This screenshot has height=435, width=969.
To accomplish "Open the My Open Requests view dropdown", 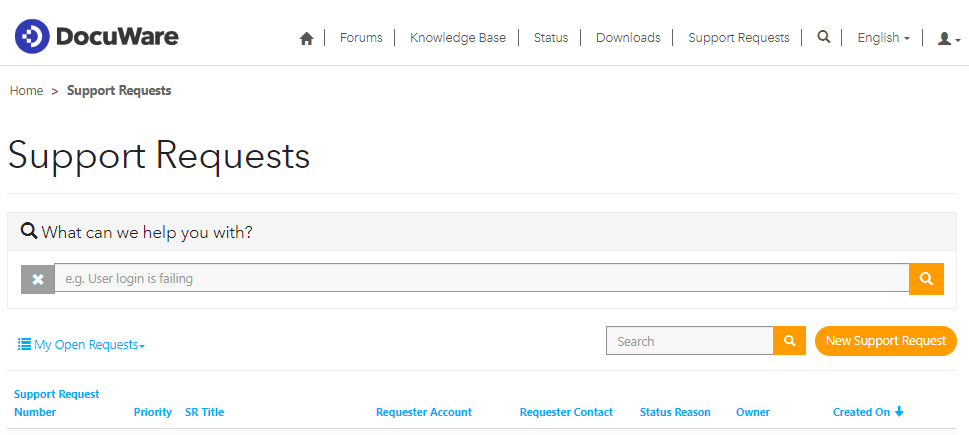I will pos(82,345).
